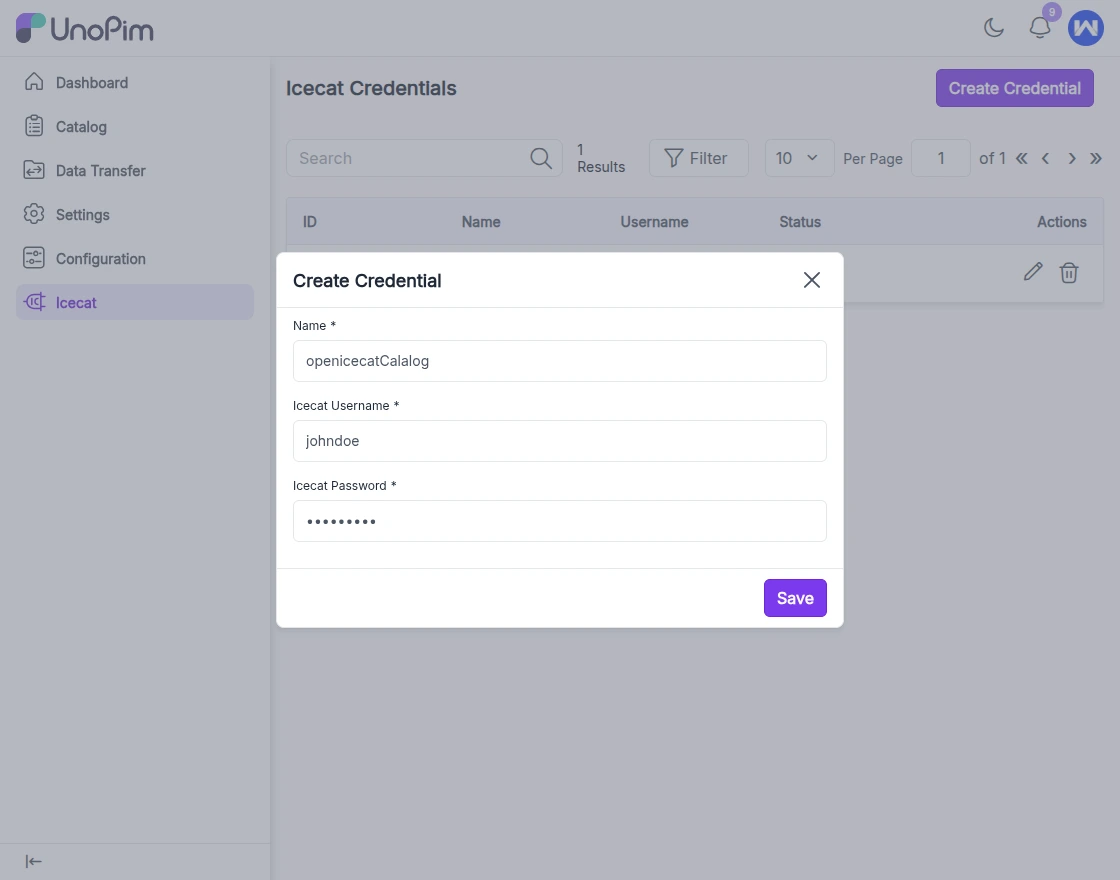Sort by Name column header
This screenshot has width=1120, height=880.
pyautogui.click(x=481, y=221)
